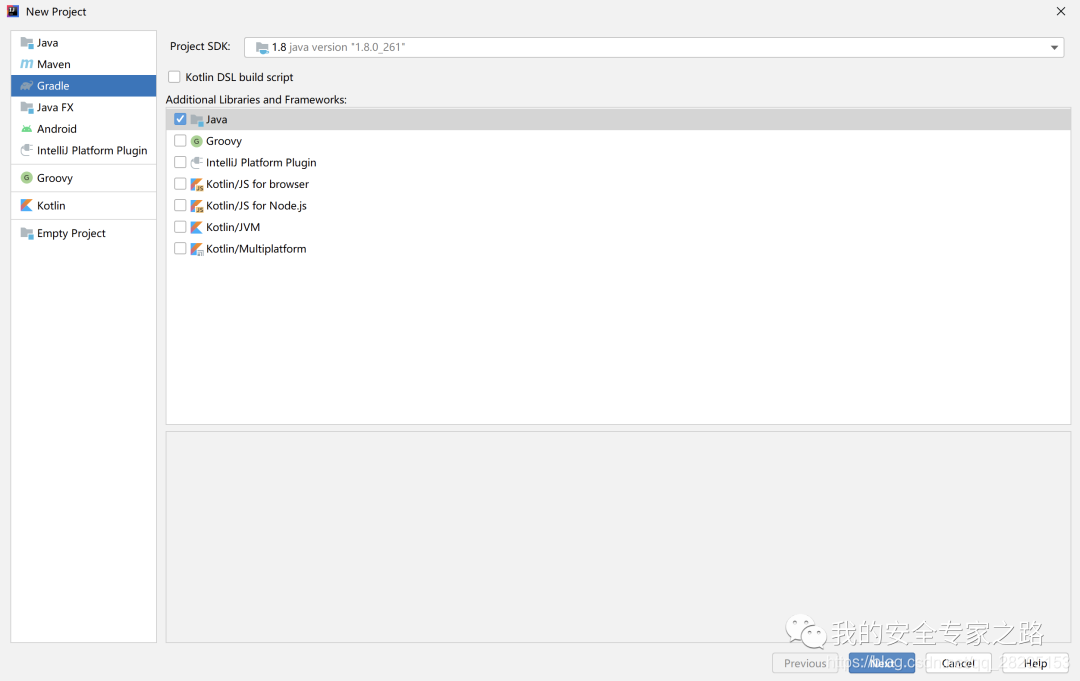
Task: Click the Android robot icon
Action: (x=27, y=129)
